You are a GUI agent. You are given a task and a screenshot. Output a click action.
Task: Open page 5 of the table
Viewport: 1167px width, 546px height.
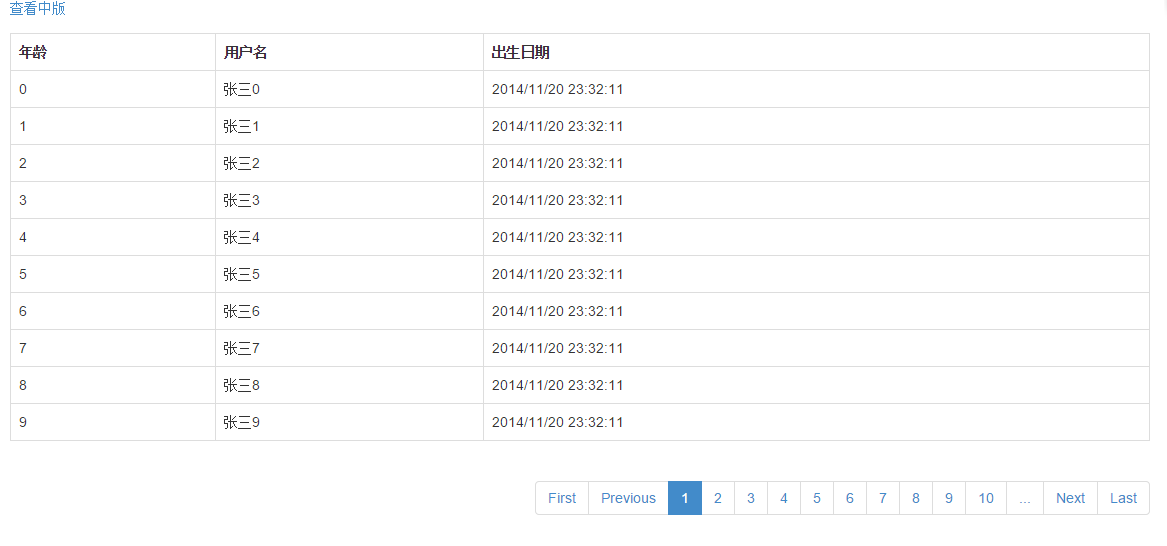pos(817,498)
